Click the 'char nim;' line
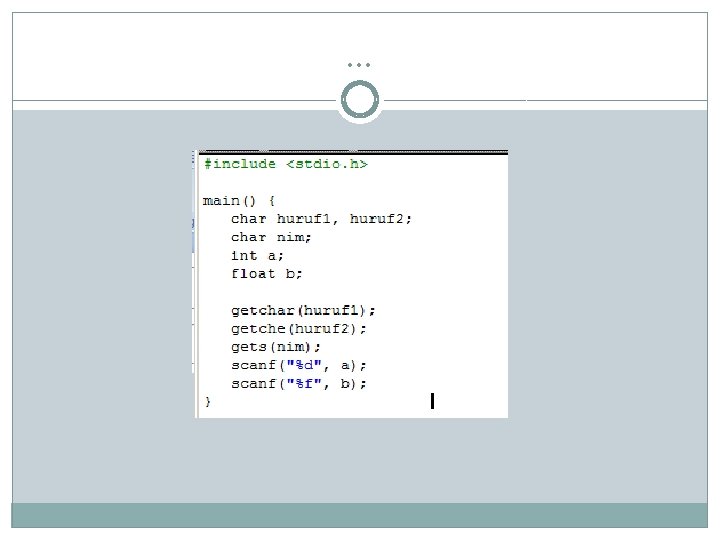The height and width of the screenshot is (540, 720). (271, 237)
